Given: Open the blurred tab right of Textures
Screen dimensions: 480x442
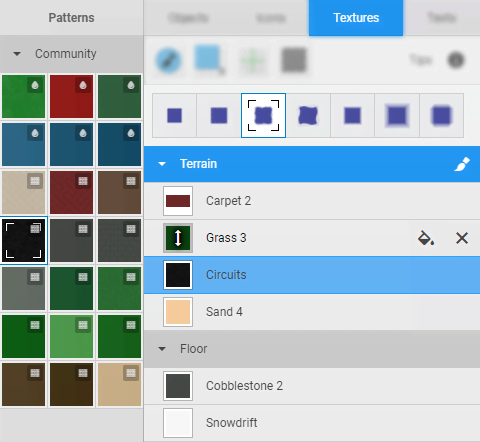Looking at the screenshot, I should 441,18.
